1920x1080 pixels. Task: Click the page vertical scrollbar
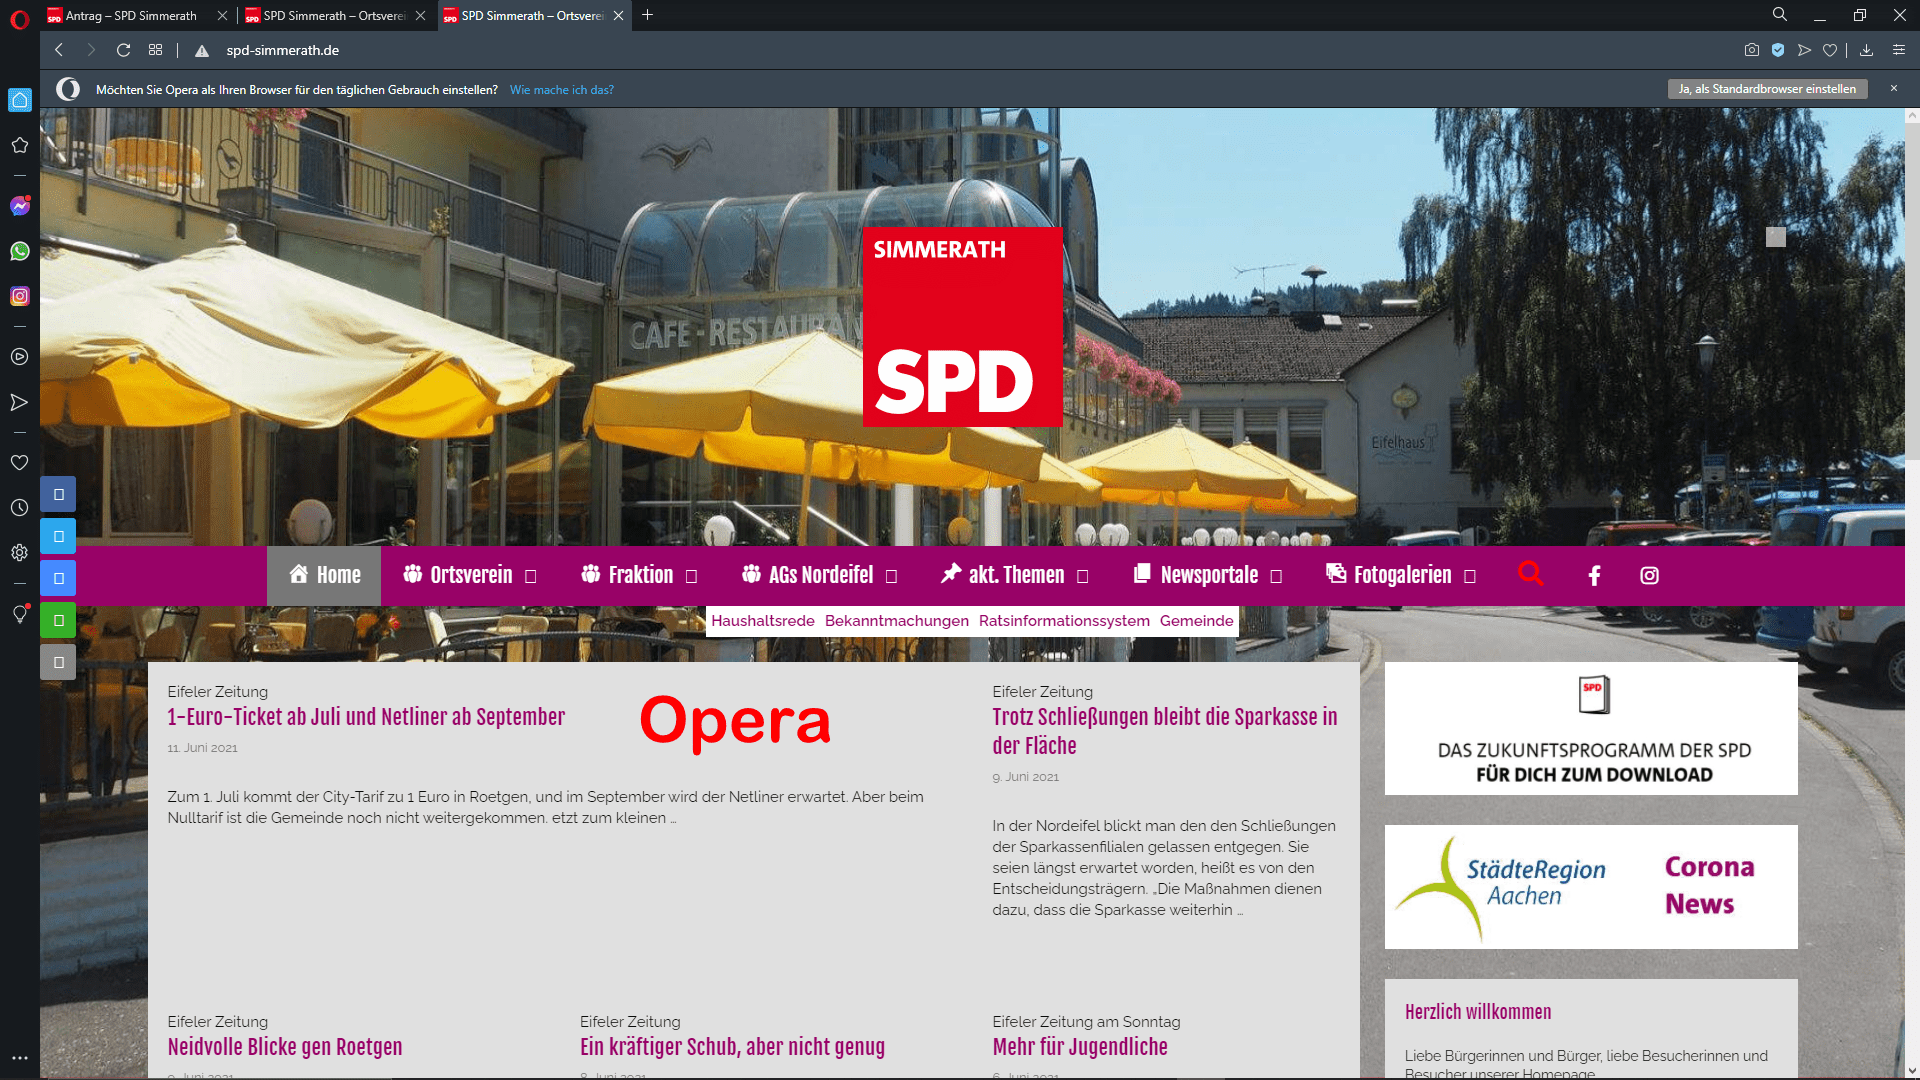coord(1912,290)
